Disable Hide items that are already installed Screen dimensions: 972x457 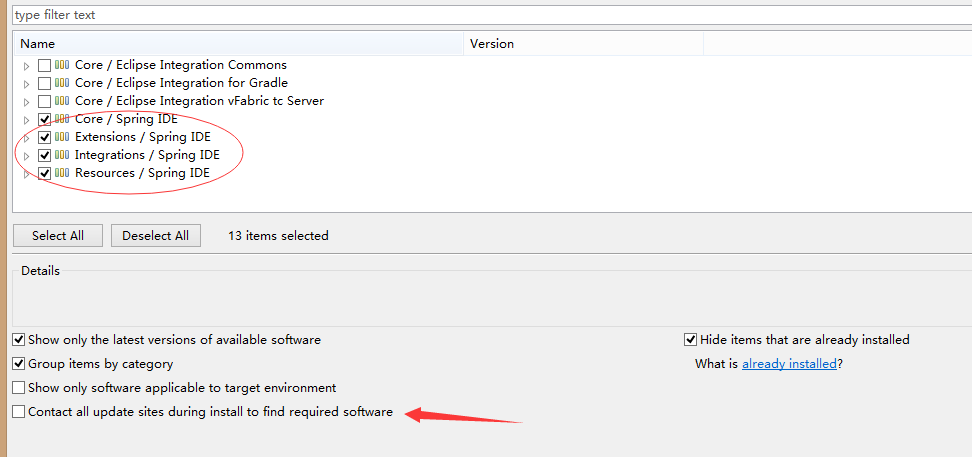click(691, 340)
